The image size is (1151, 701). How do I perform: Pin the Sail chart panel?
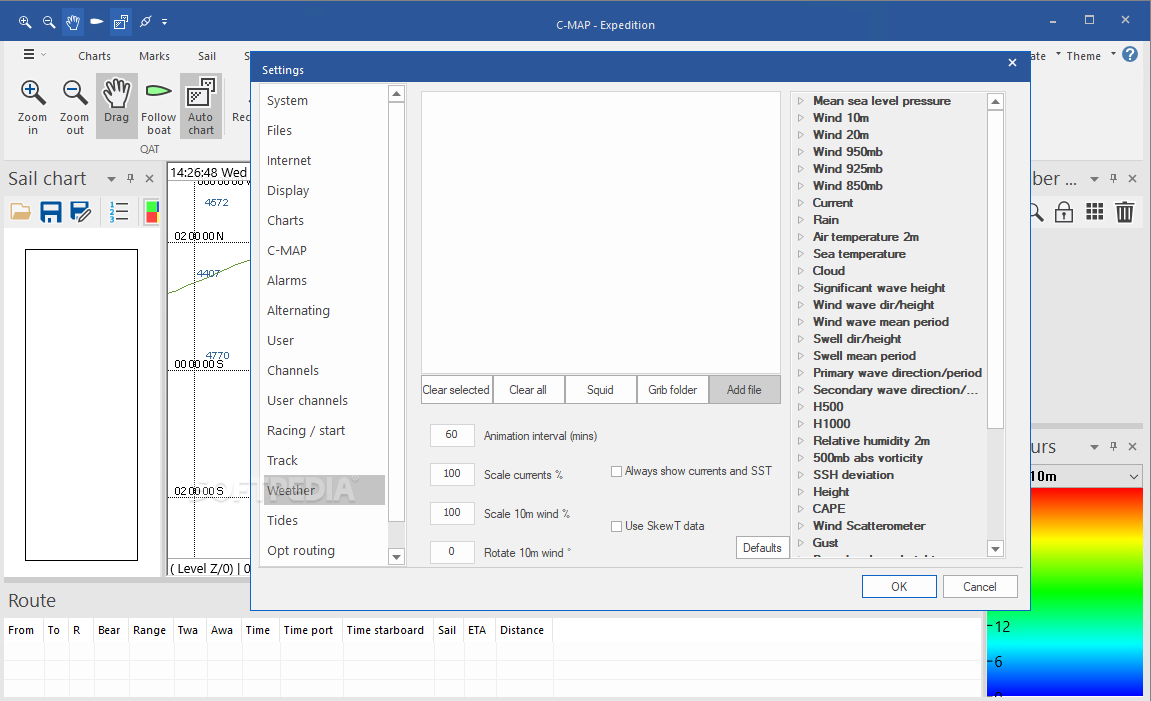pos(131,178)
